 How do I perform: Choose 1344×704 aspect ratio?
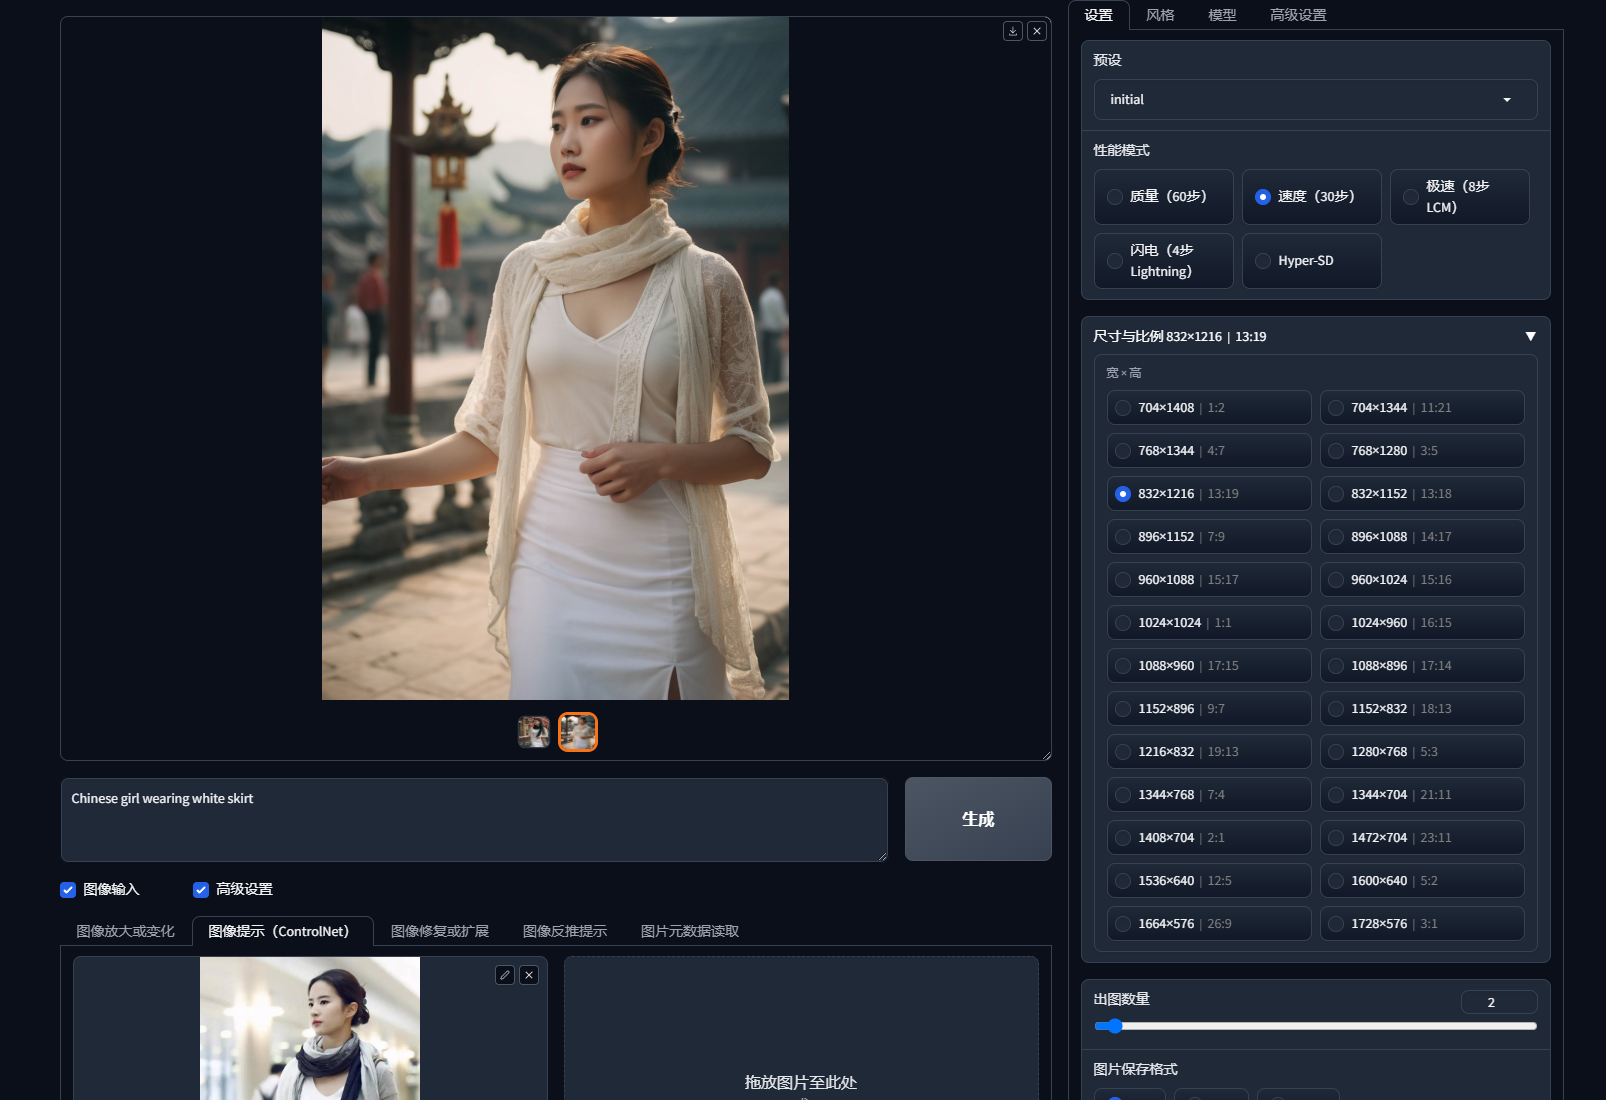click(x=1422, y=795)
